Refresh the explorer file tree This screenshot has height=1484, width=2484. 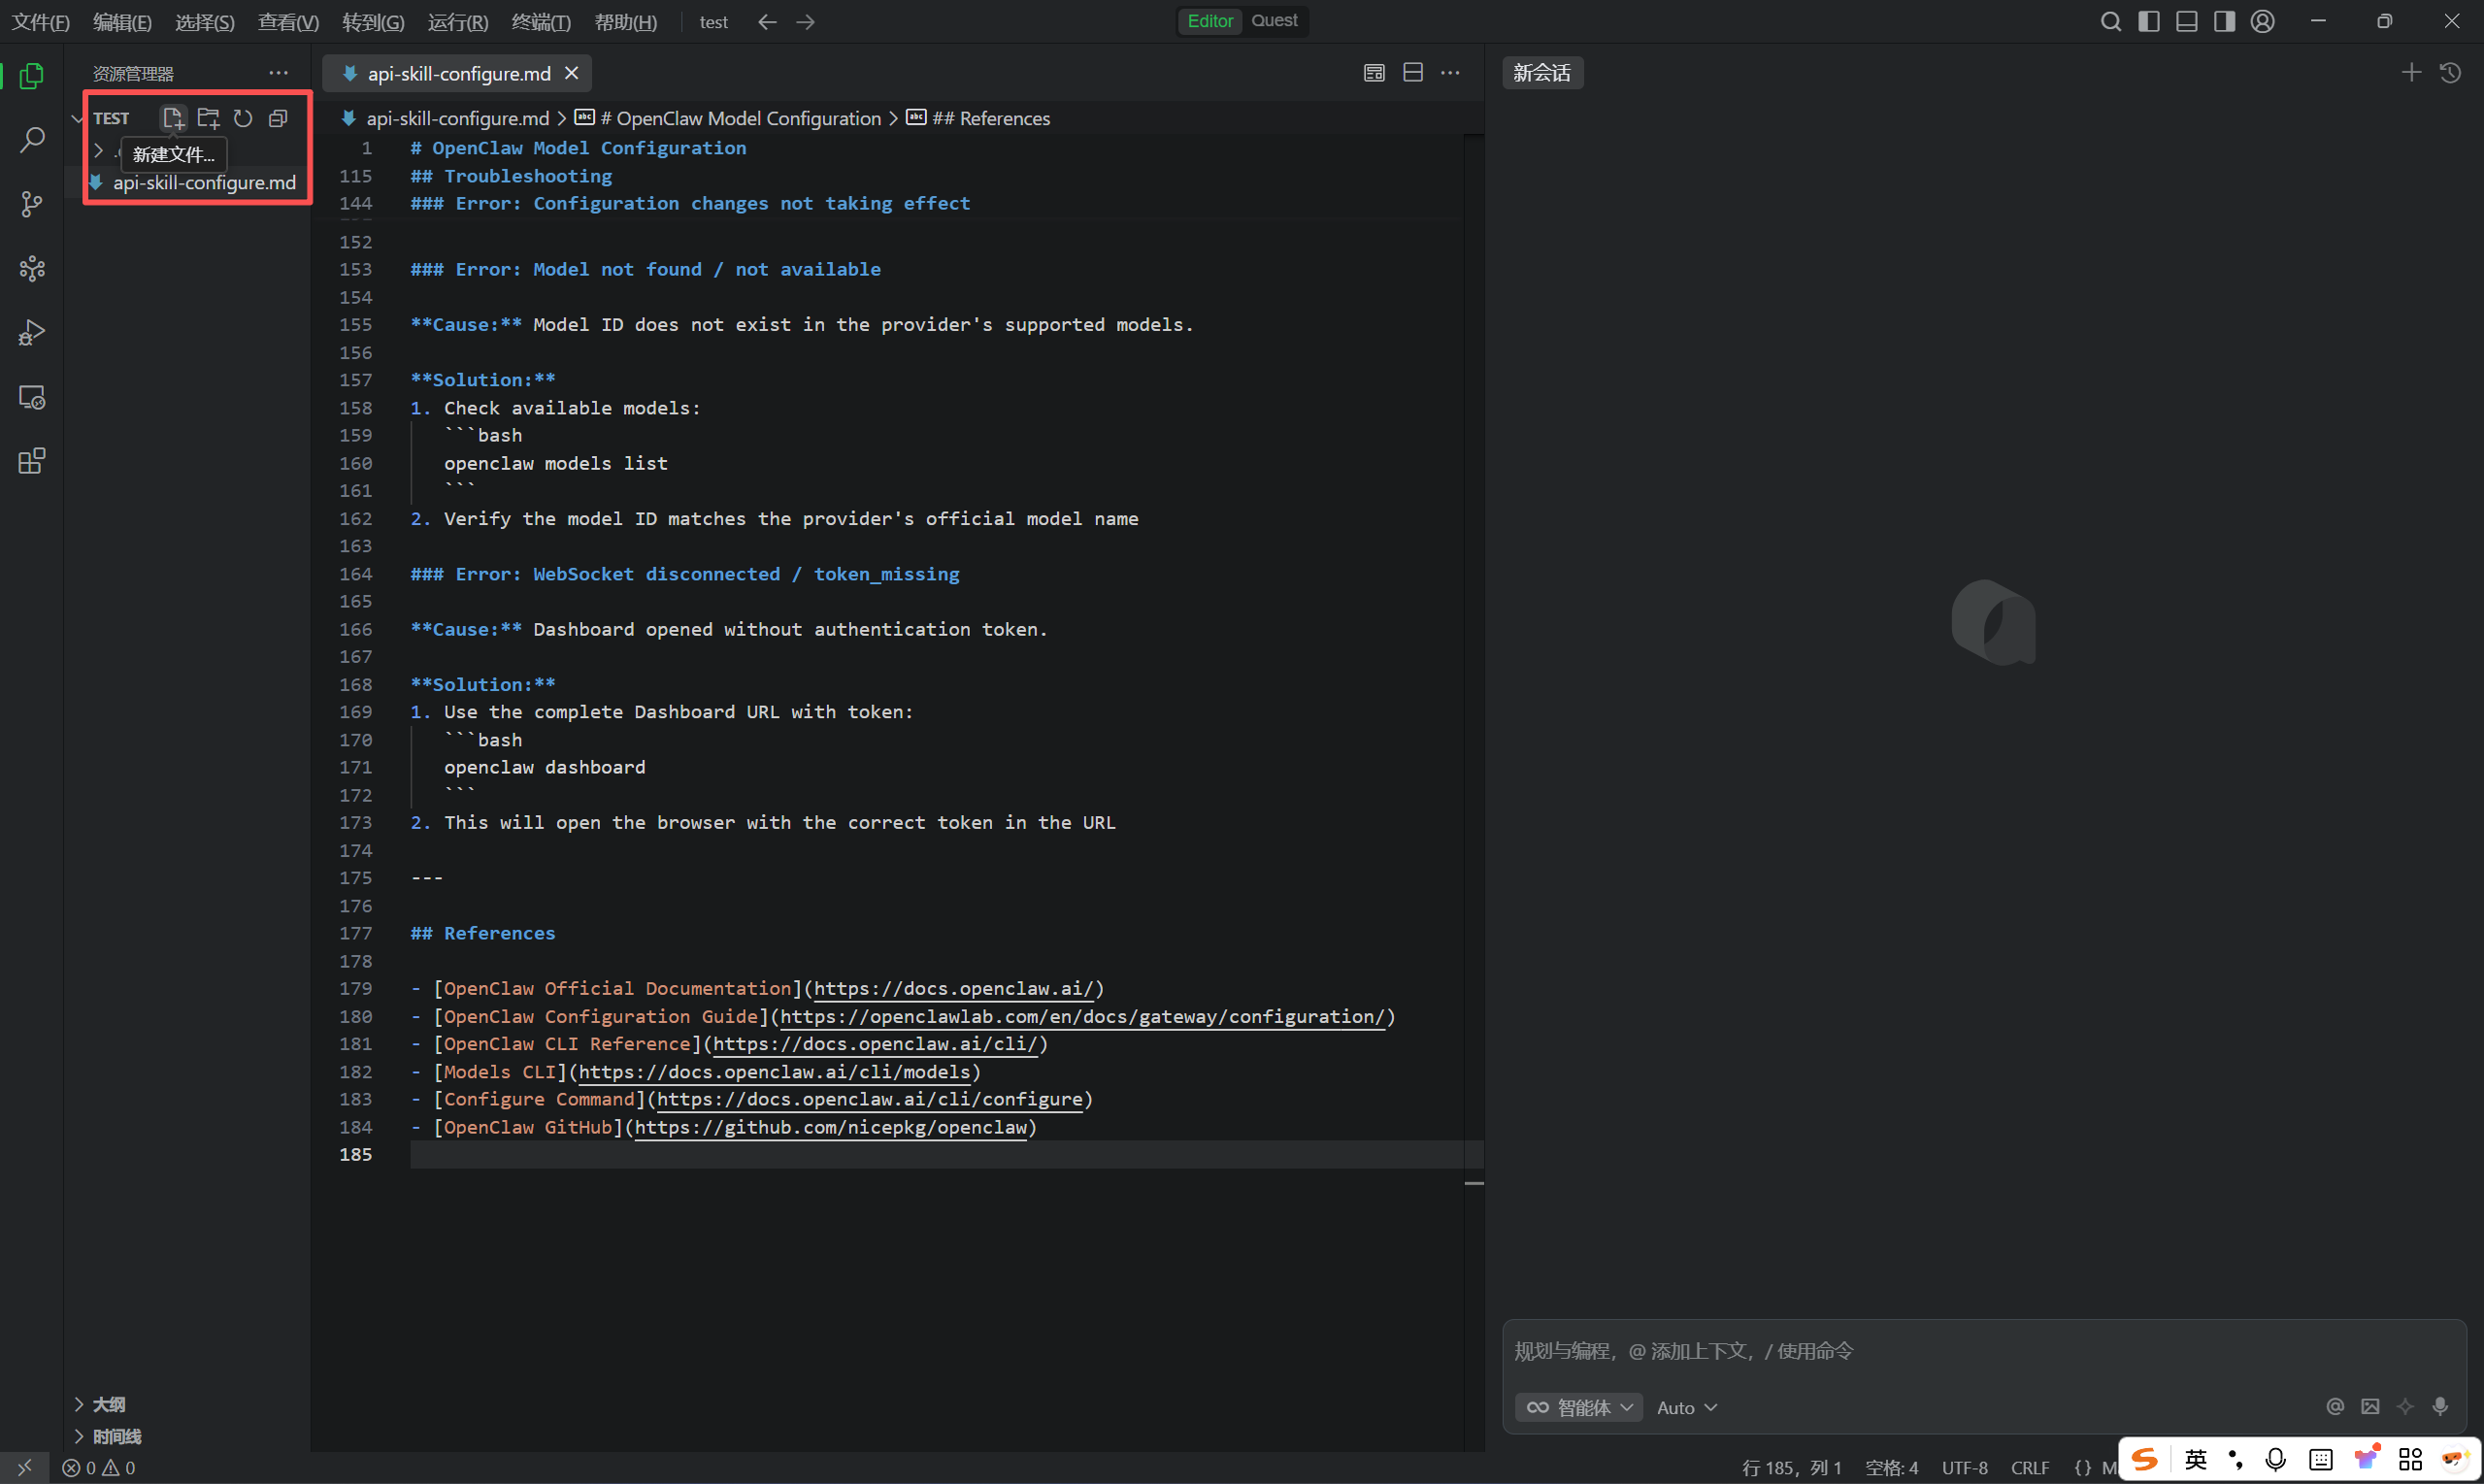click(243, 118)
